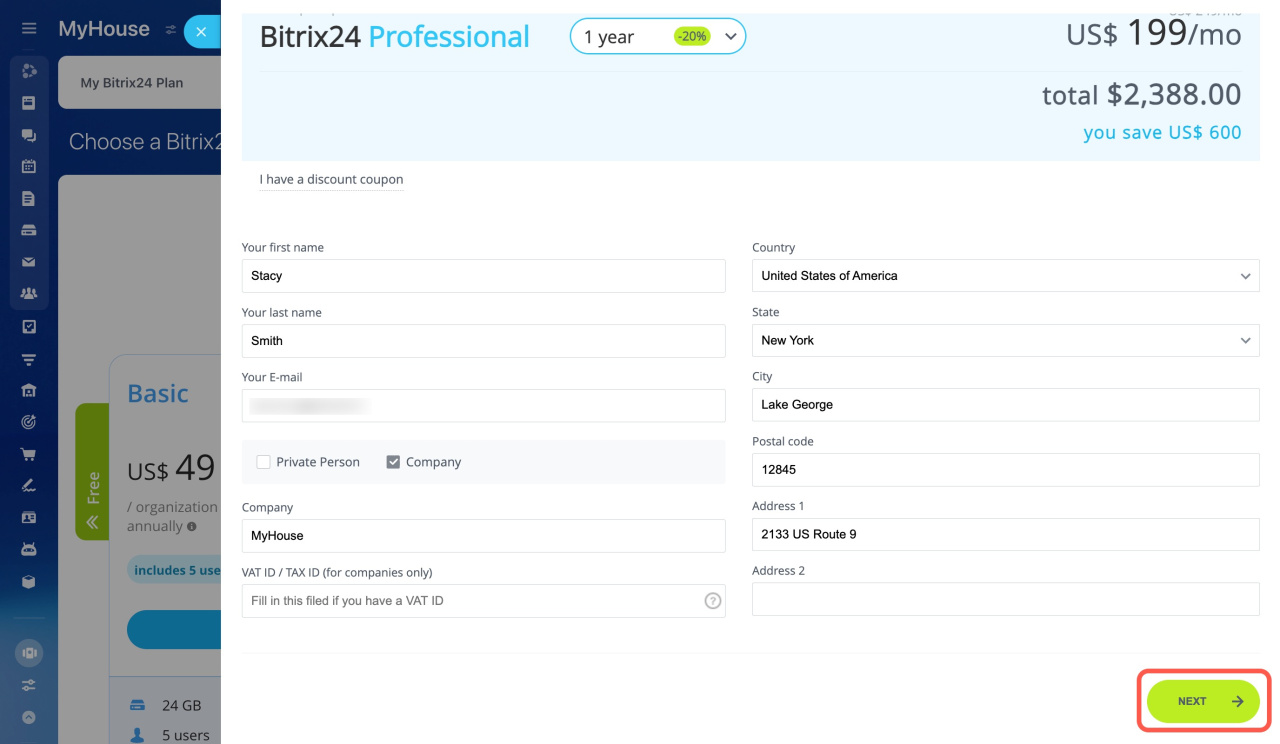Screen dimensions: 1280x744
Task: Open the calendar icon in sidebar
Action: tap(29, 167)
